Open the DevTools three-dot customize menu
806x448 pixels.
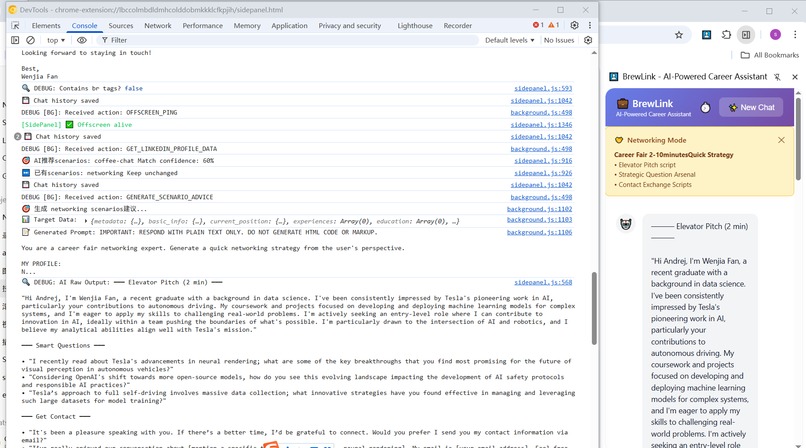click(590, 25)
